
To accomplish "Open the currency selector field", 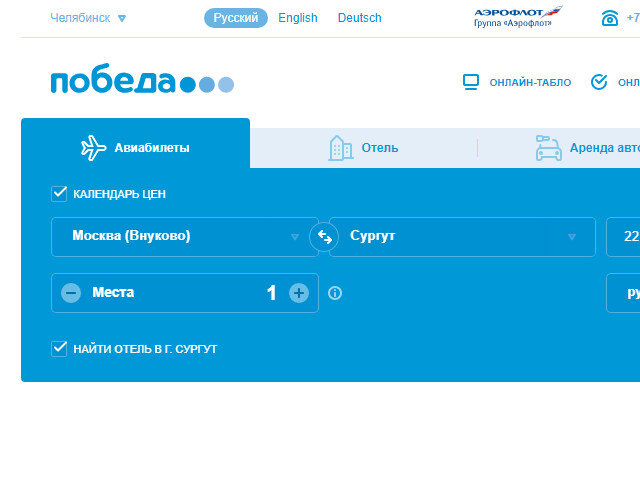I will click(x=623, y=293).
